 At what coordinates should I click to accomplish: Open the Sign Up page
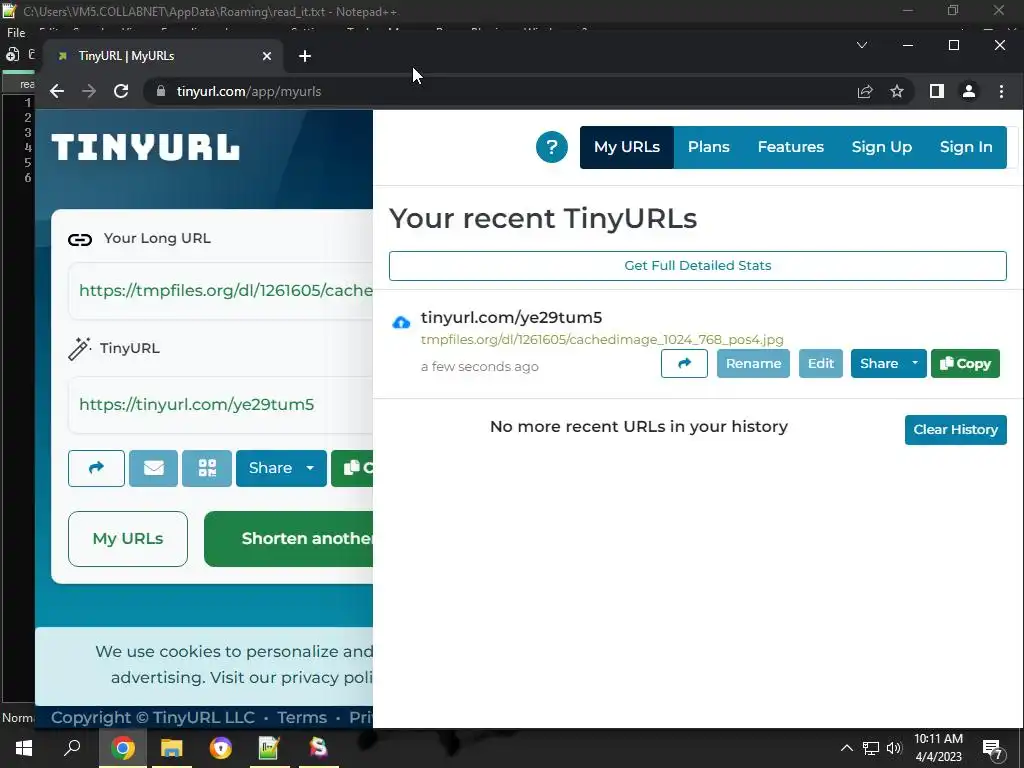click(881, 147)
